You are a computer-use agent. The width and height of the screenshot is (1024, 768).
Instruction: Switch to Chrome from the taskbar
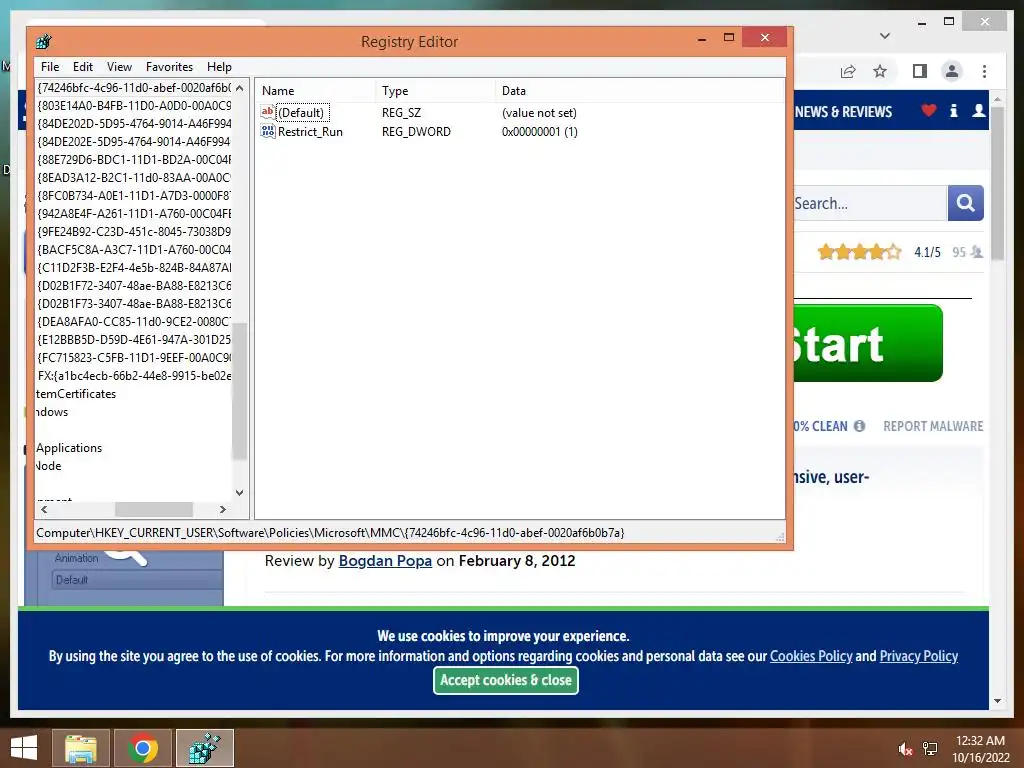[x=142, y=748]
